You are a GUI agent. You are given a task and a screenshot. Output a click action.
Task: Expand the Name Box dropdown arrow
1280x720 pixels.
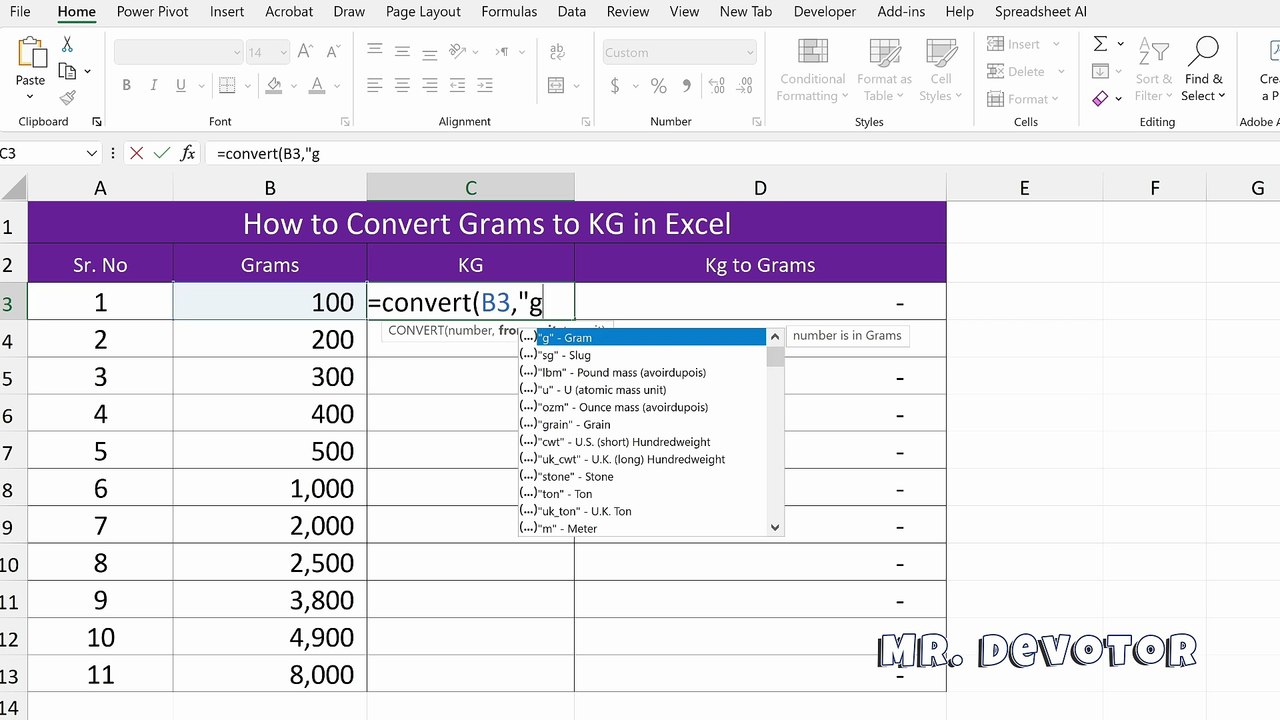point(92,153)
